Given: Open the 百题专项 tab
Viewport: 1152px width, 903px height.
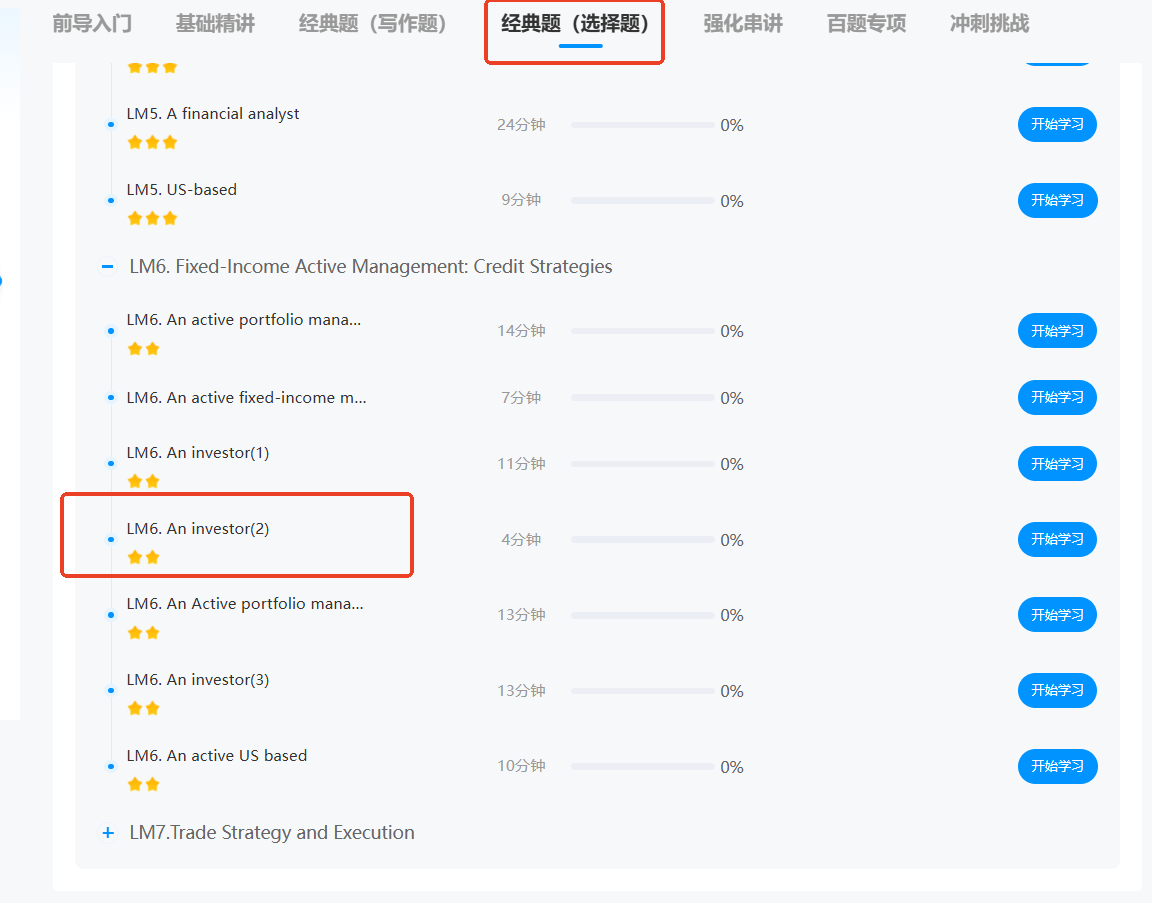Looking at the screenshot, I should [x=866, y=24].
